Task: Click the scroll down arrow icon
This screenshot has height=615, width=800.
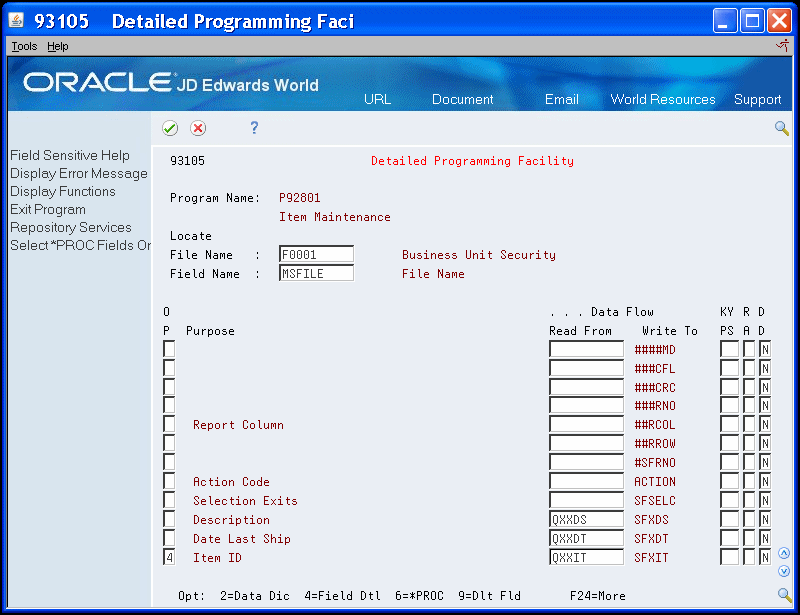Action: coord(784,571)
